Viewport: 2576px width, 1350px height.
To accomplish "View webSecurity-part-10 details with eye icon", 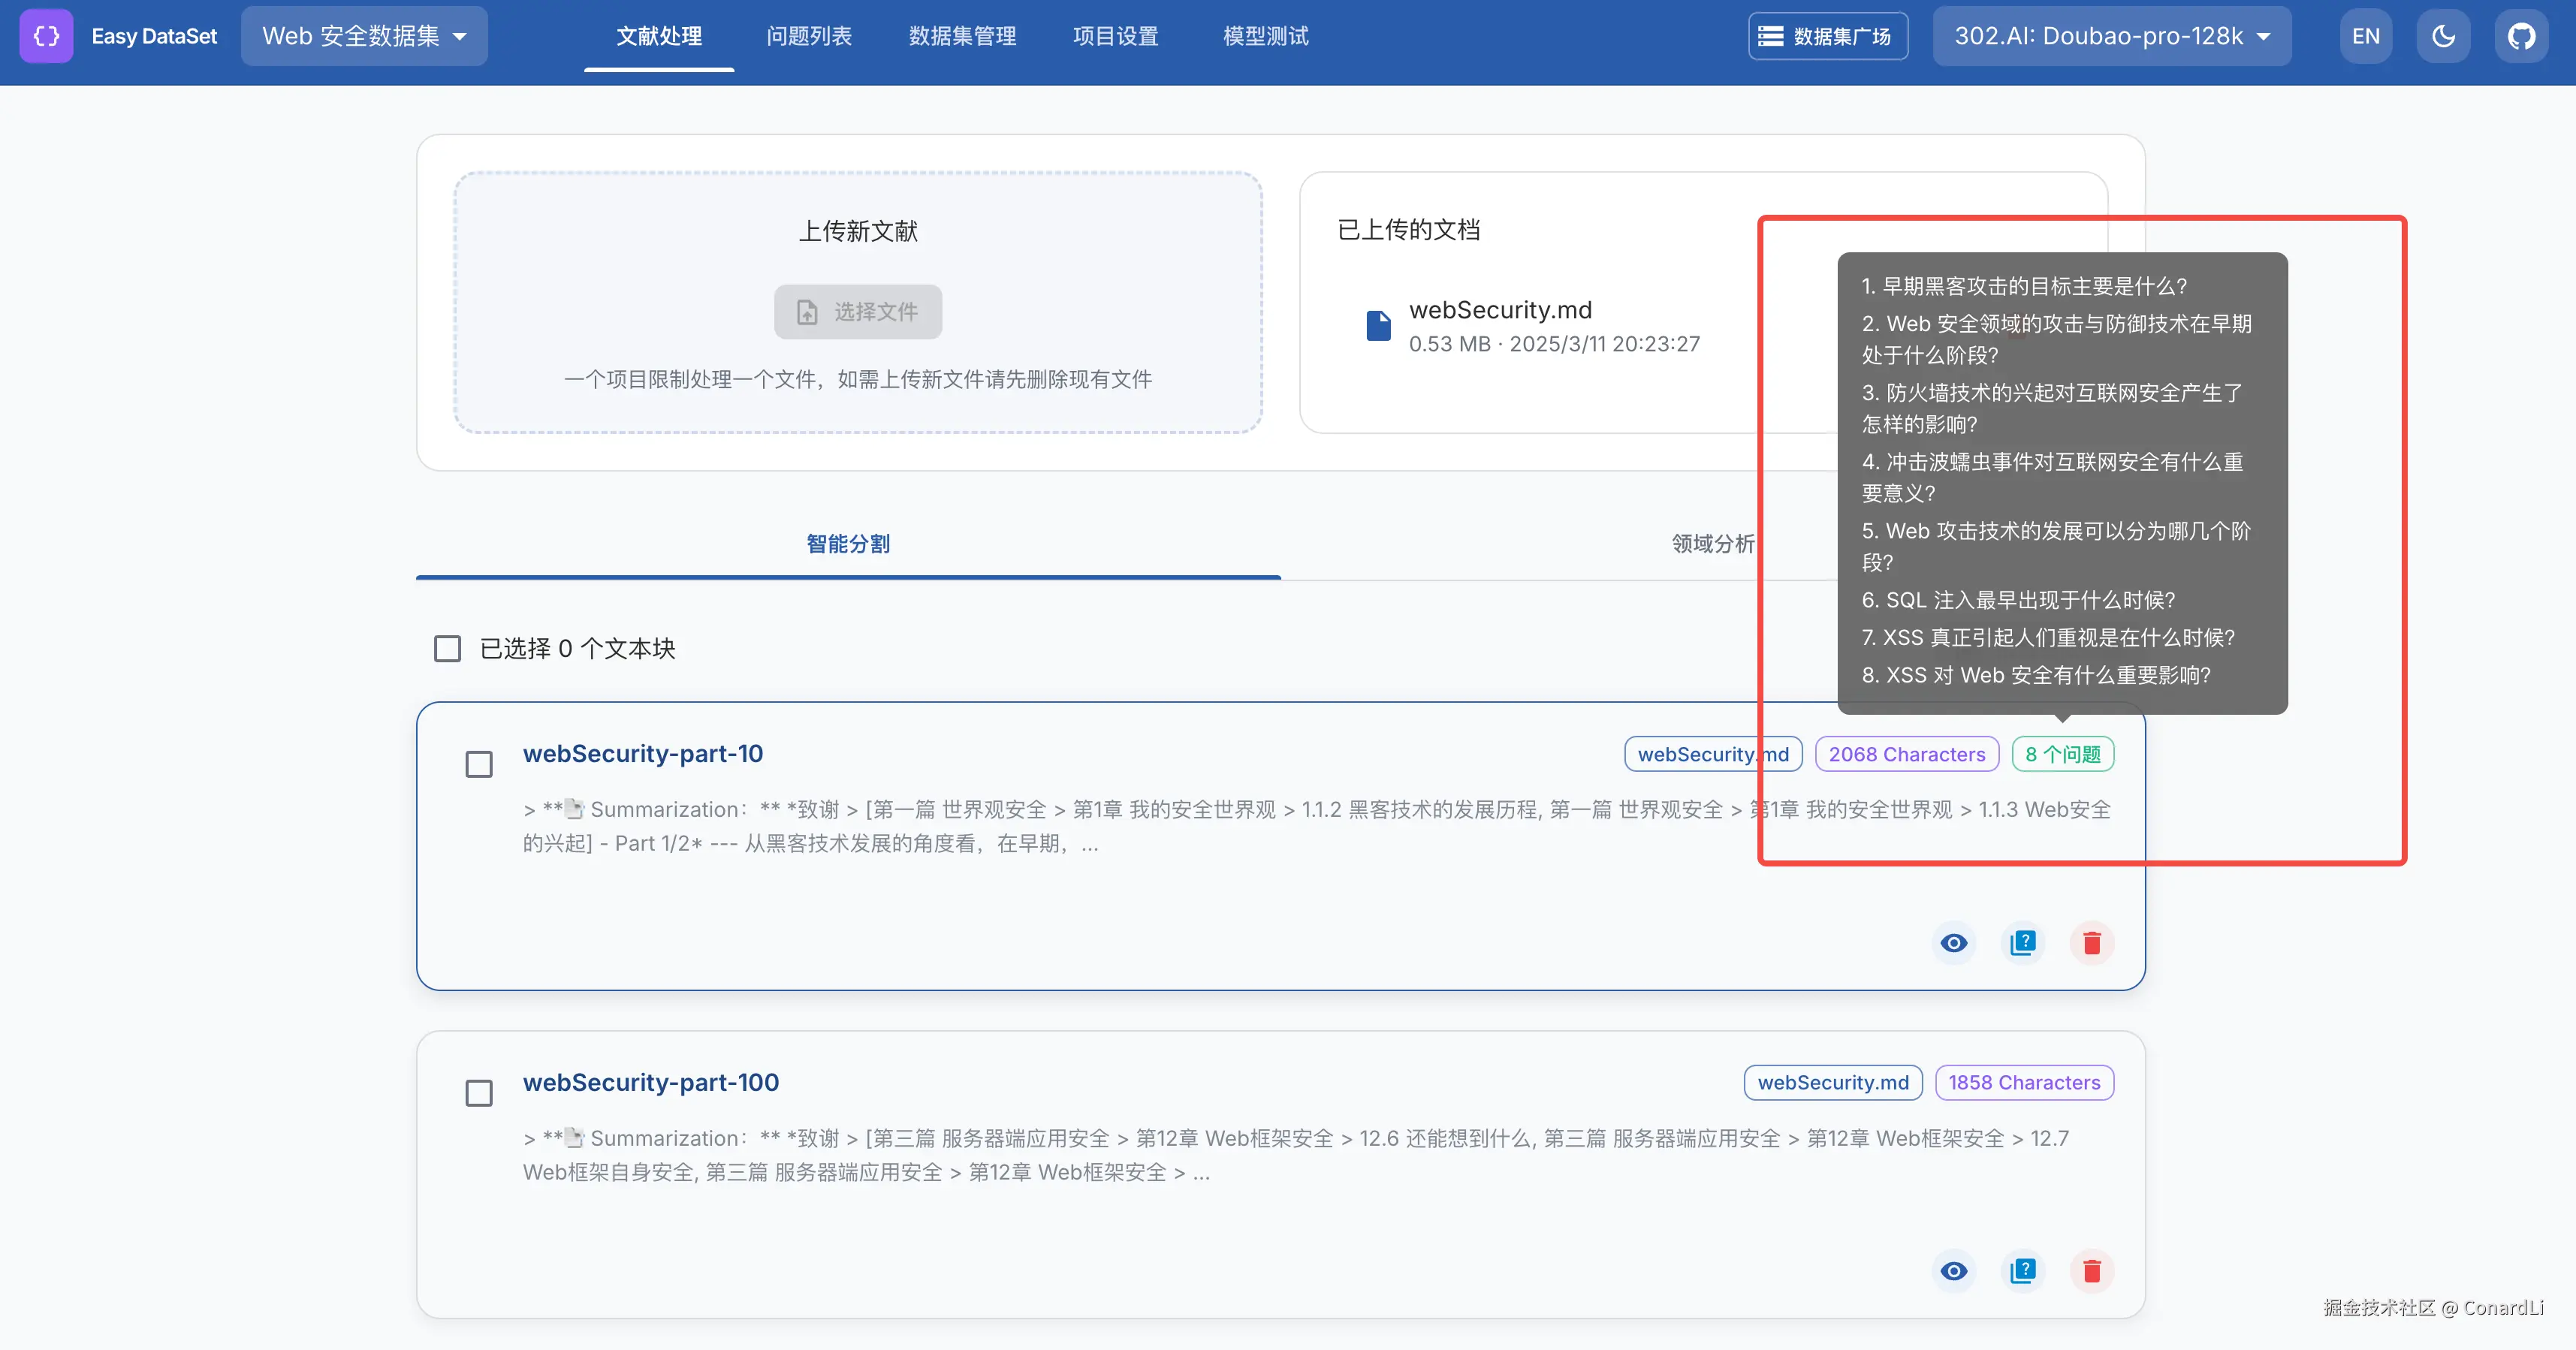I will coord(1954,942).
